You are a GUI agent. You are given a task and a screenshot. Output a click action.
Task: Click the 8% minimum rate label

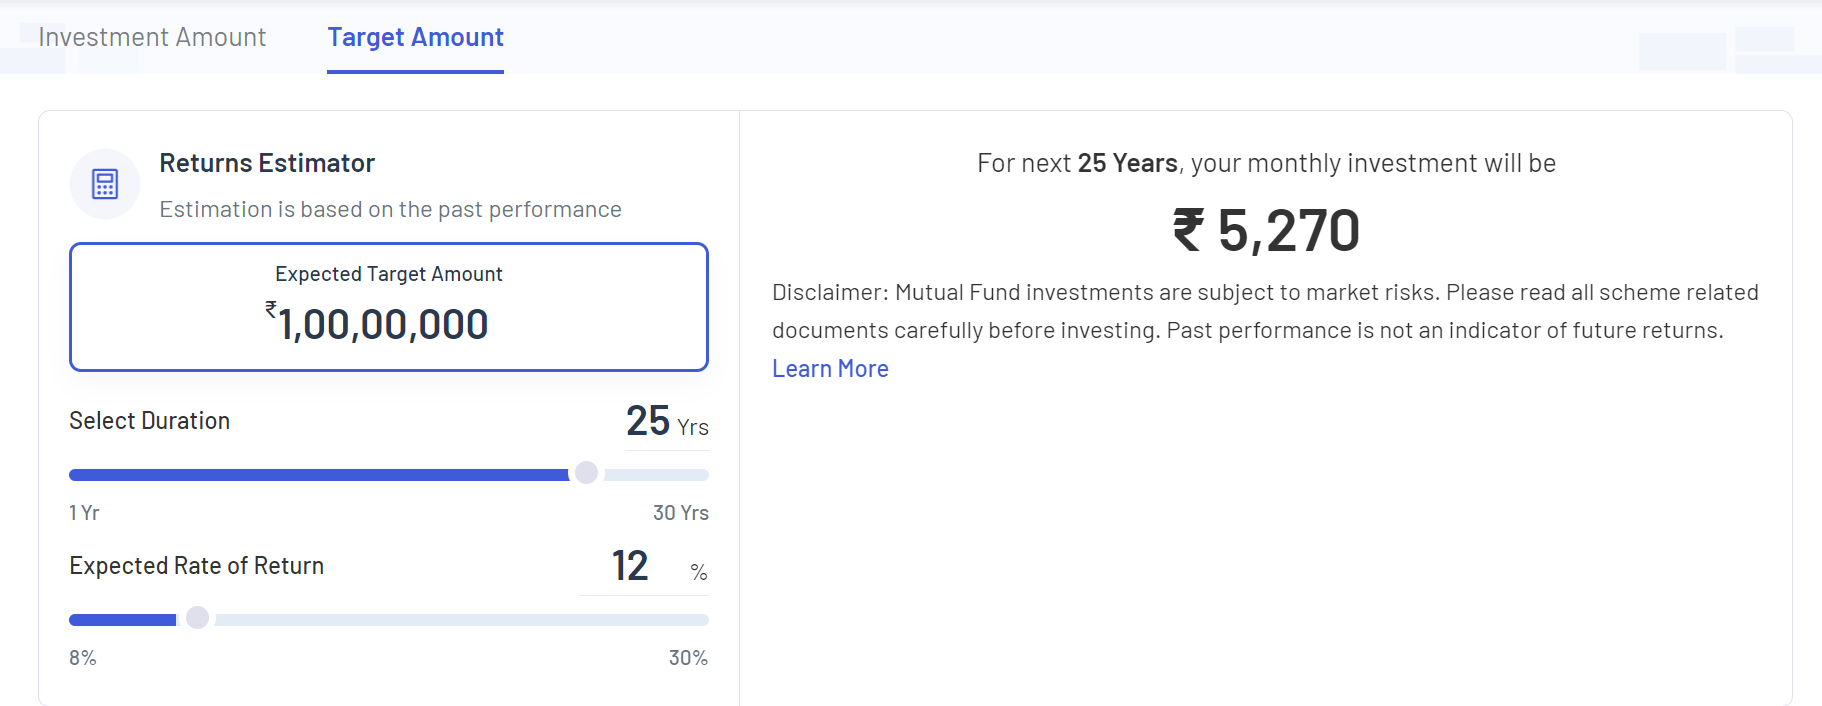(83, 658)
